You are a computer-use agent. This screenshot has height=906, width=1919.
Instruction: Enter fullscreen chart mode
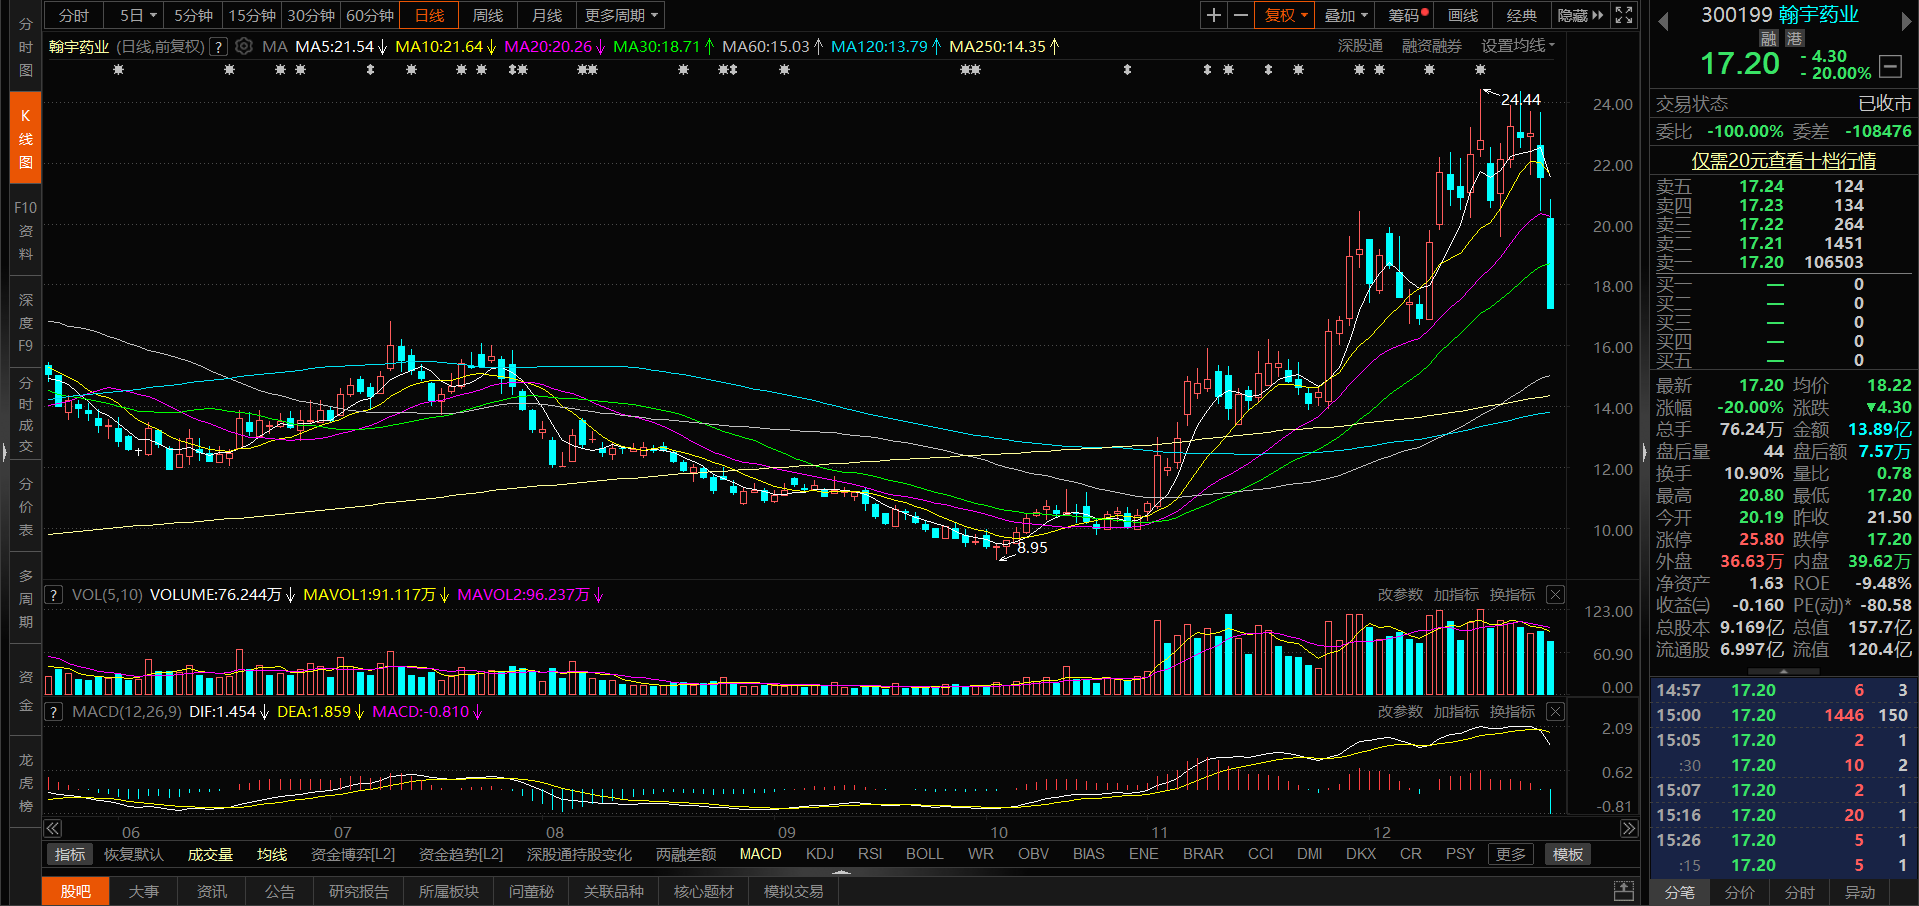(x=1624, y=15)
